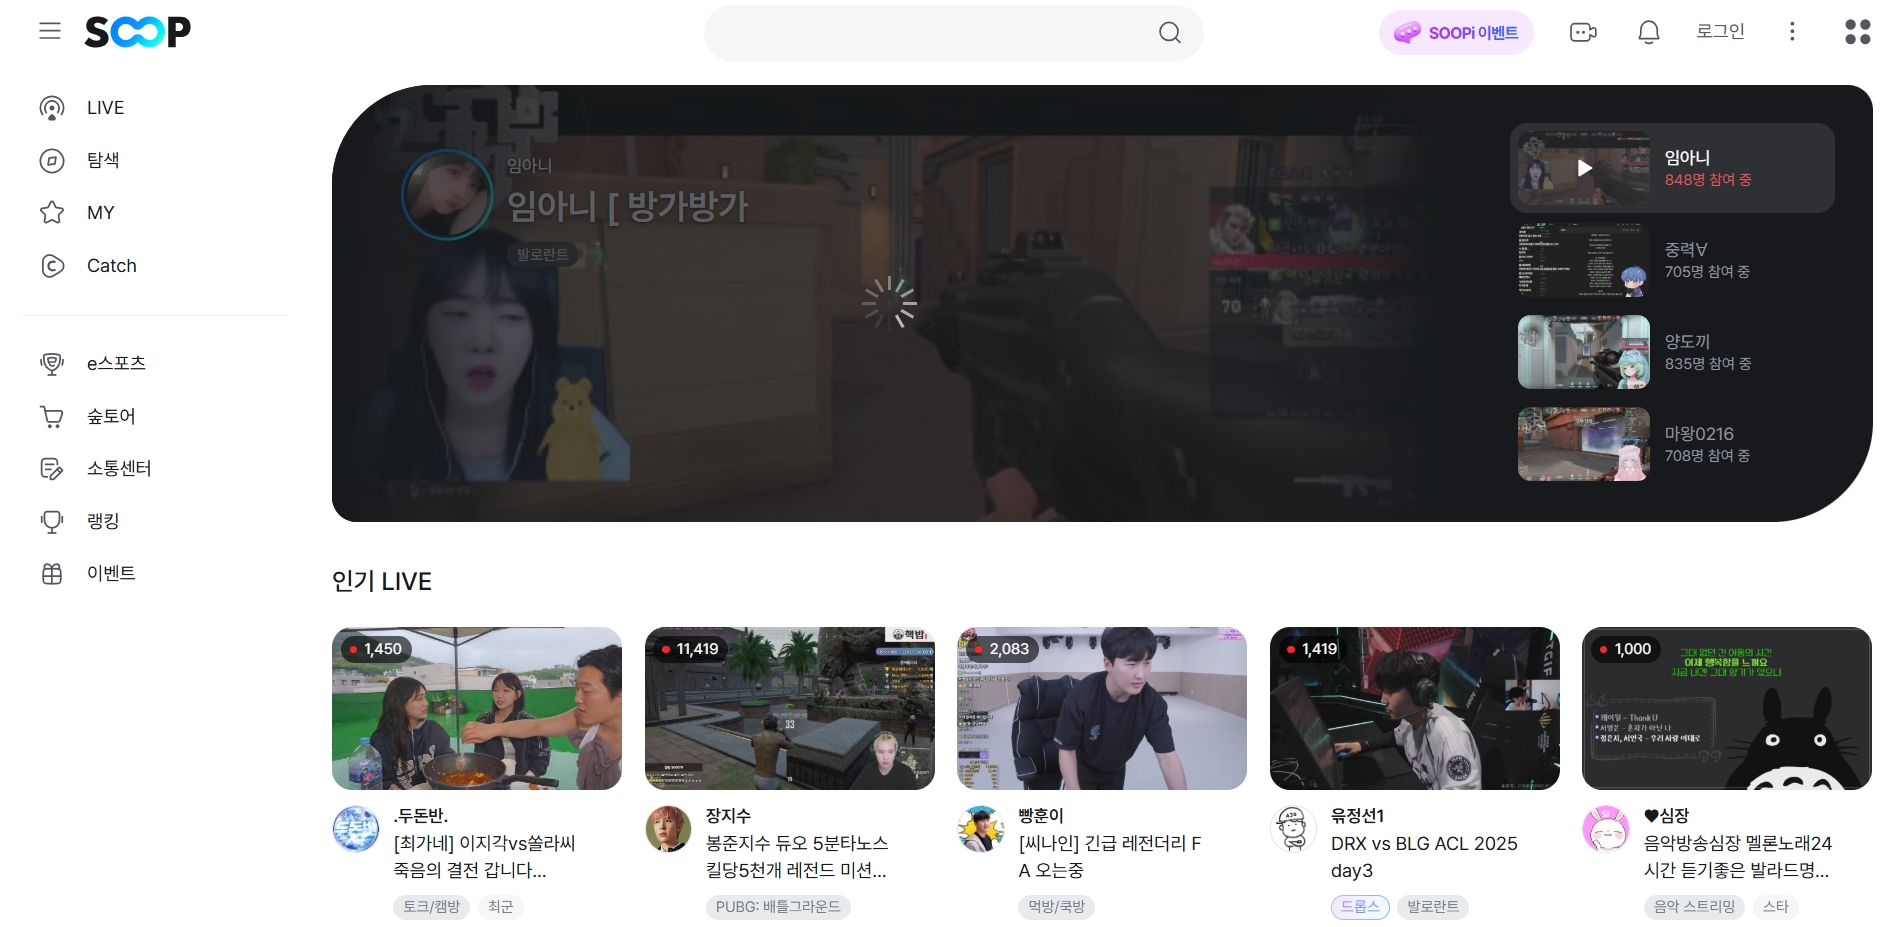
Task: Open the 이벤트 gift icon in sidebar
Action: (x=52, y=573)
